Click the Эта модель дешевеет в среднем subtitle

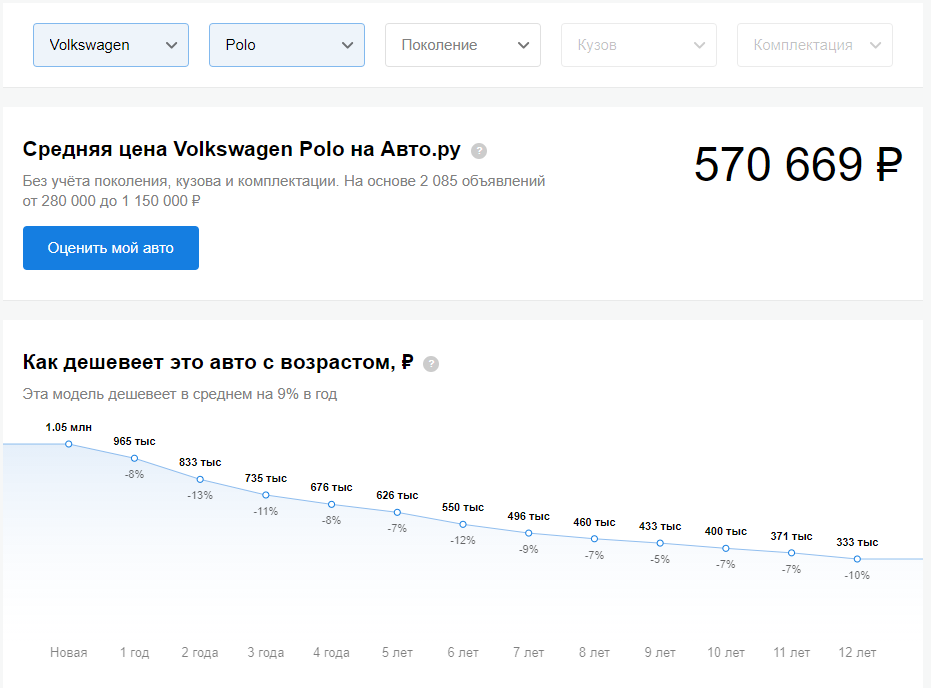point(180,394)
